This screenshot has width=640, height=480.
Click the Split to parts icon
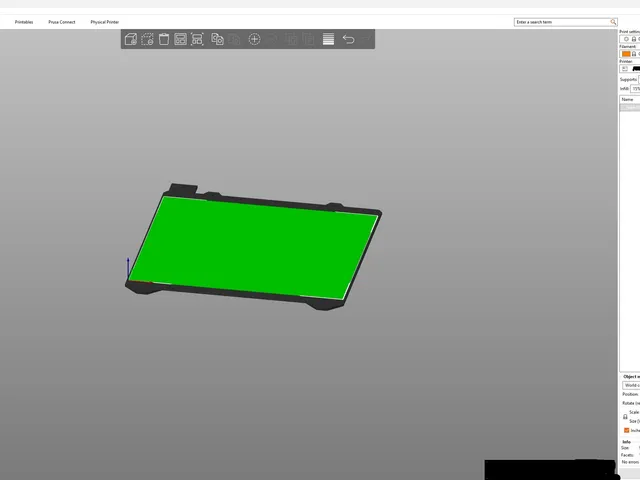308,39
